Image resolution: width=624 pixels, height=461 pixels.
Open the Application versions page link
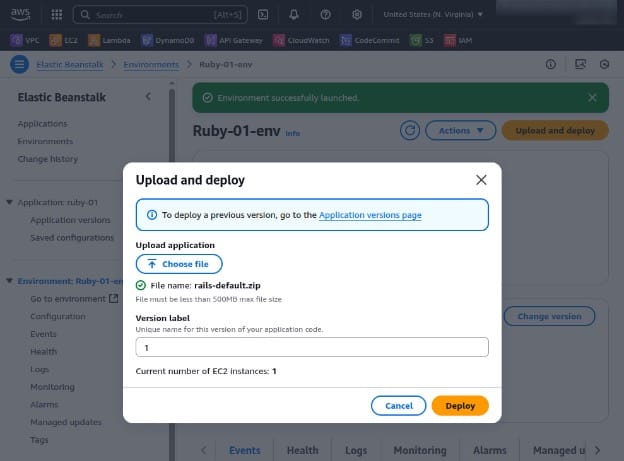click(x=370, y=215)
